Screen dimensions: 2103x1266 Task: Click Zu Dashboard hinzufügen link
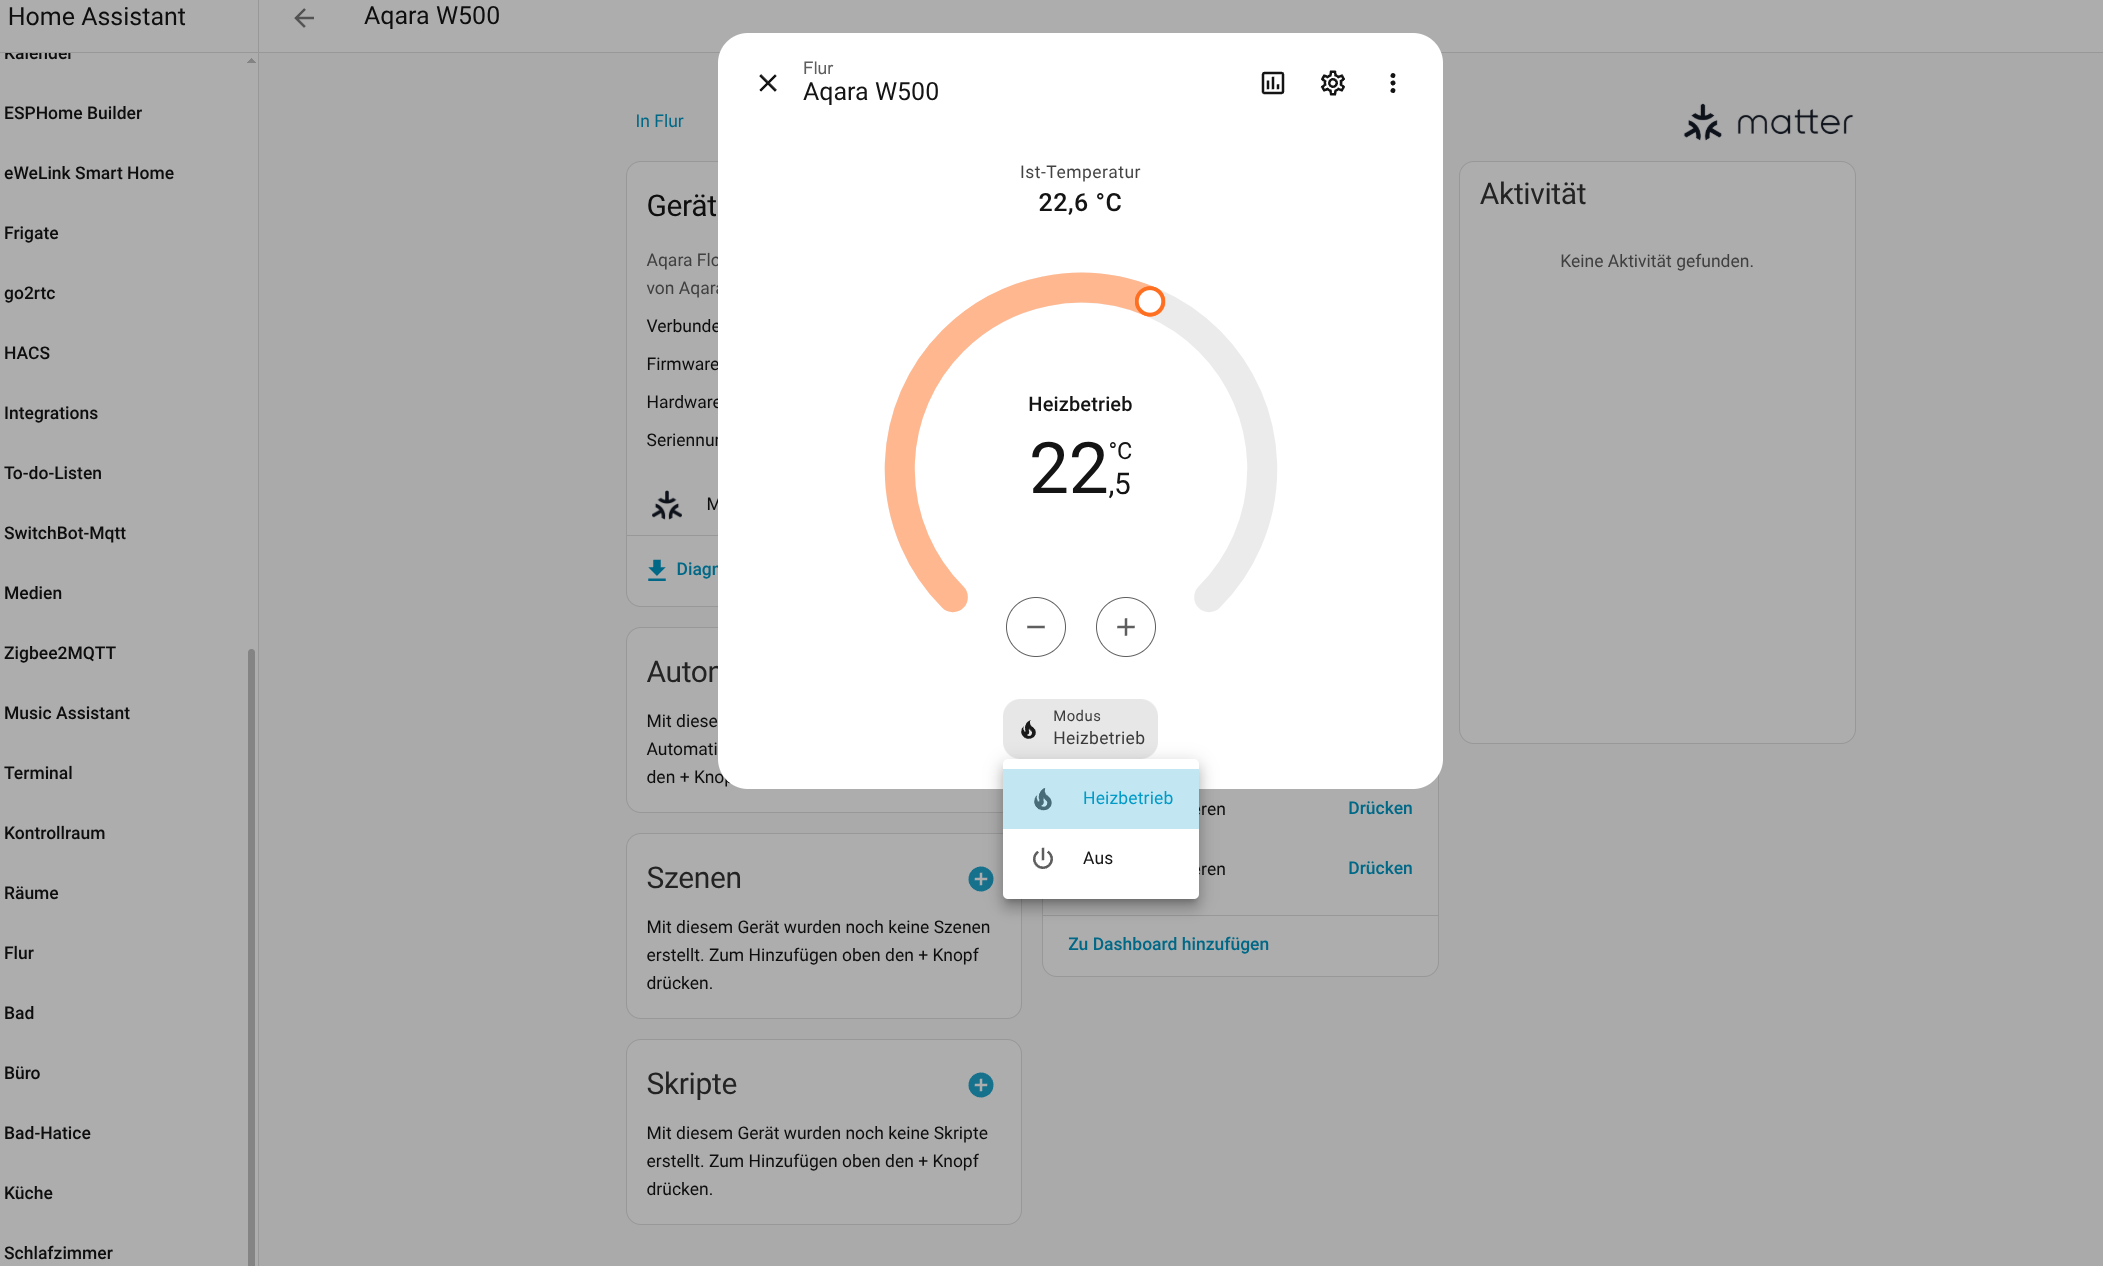1168,944
